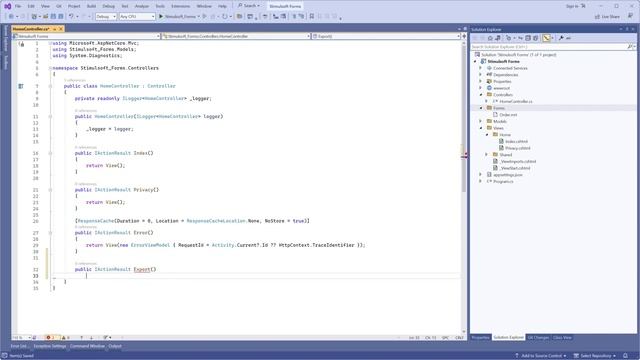The width and height of the screenshot is (640, 360).
Task: Open the Exception Settings tab
Action: (50, 346)
